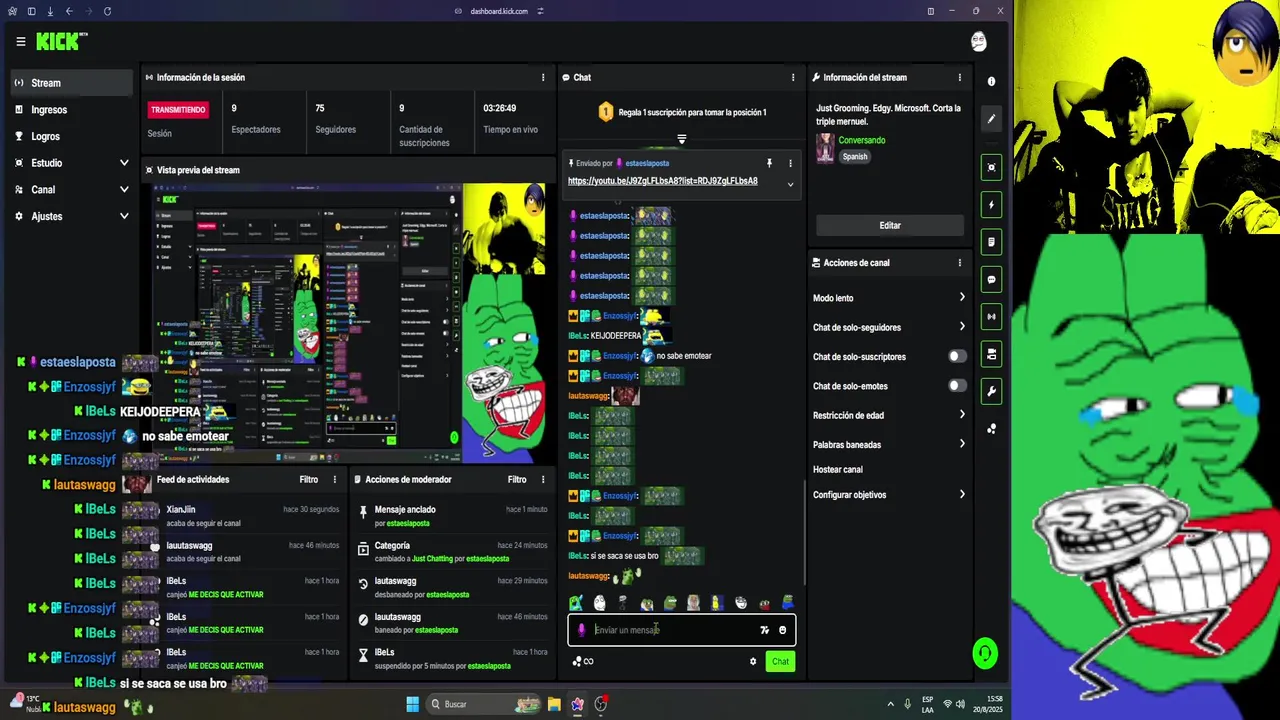1280x720 pixels.
Task: Open Modo lento options
Action: click(889, 298)
